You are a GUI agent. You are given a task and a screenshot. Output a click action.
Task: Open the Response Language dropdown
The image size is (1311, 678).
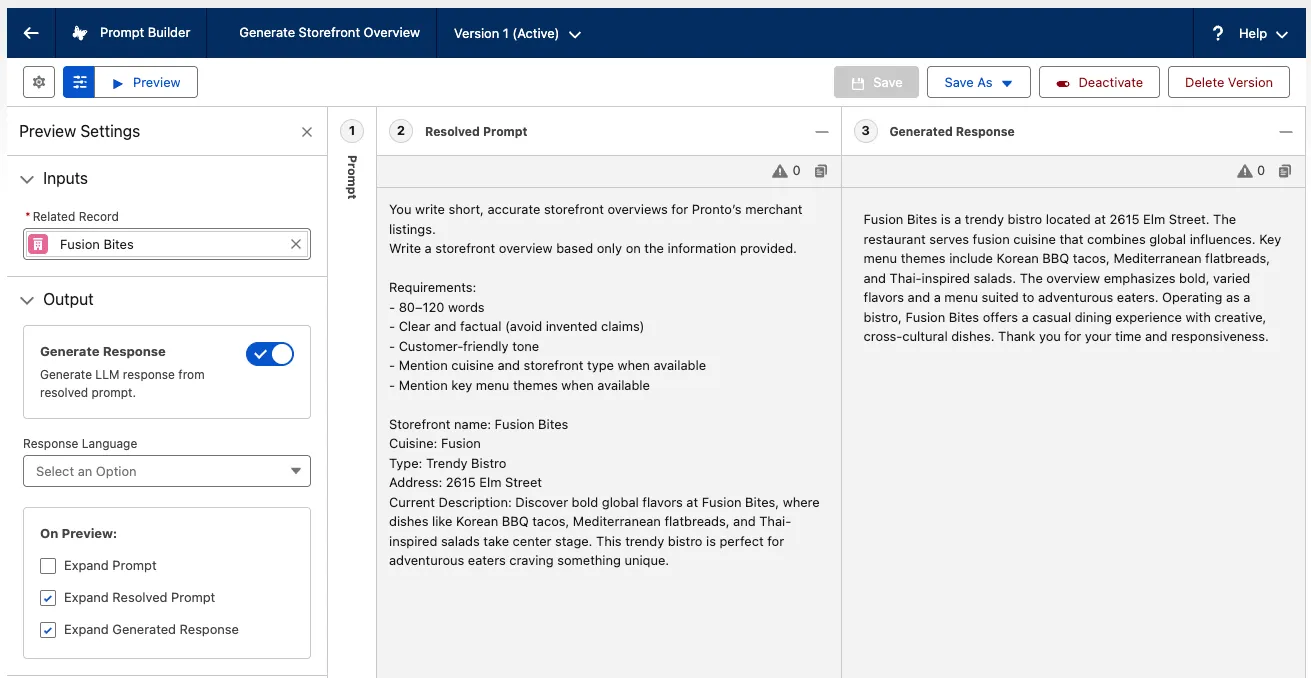tap(167, 471)
